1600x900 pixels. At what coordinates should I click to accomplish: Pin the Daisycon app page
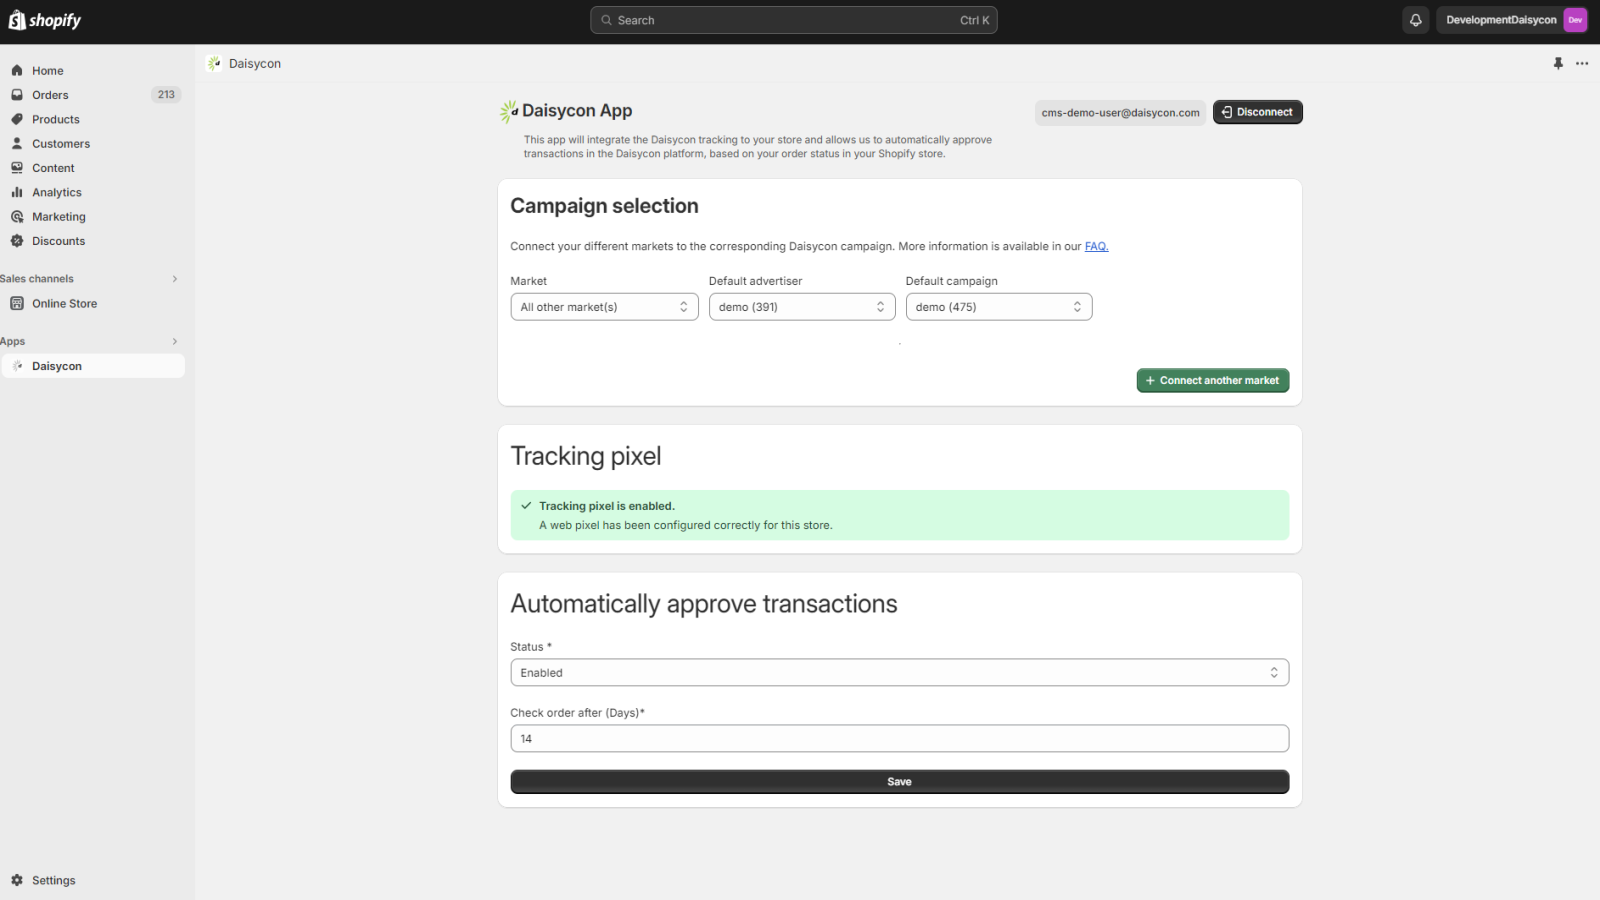[x=1557, y=63]
